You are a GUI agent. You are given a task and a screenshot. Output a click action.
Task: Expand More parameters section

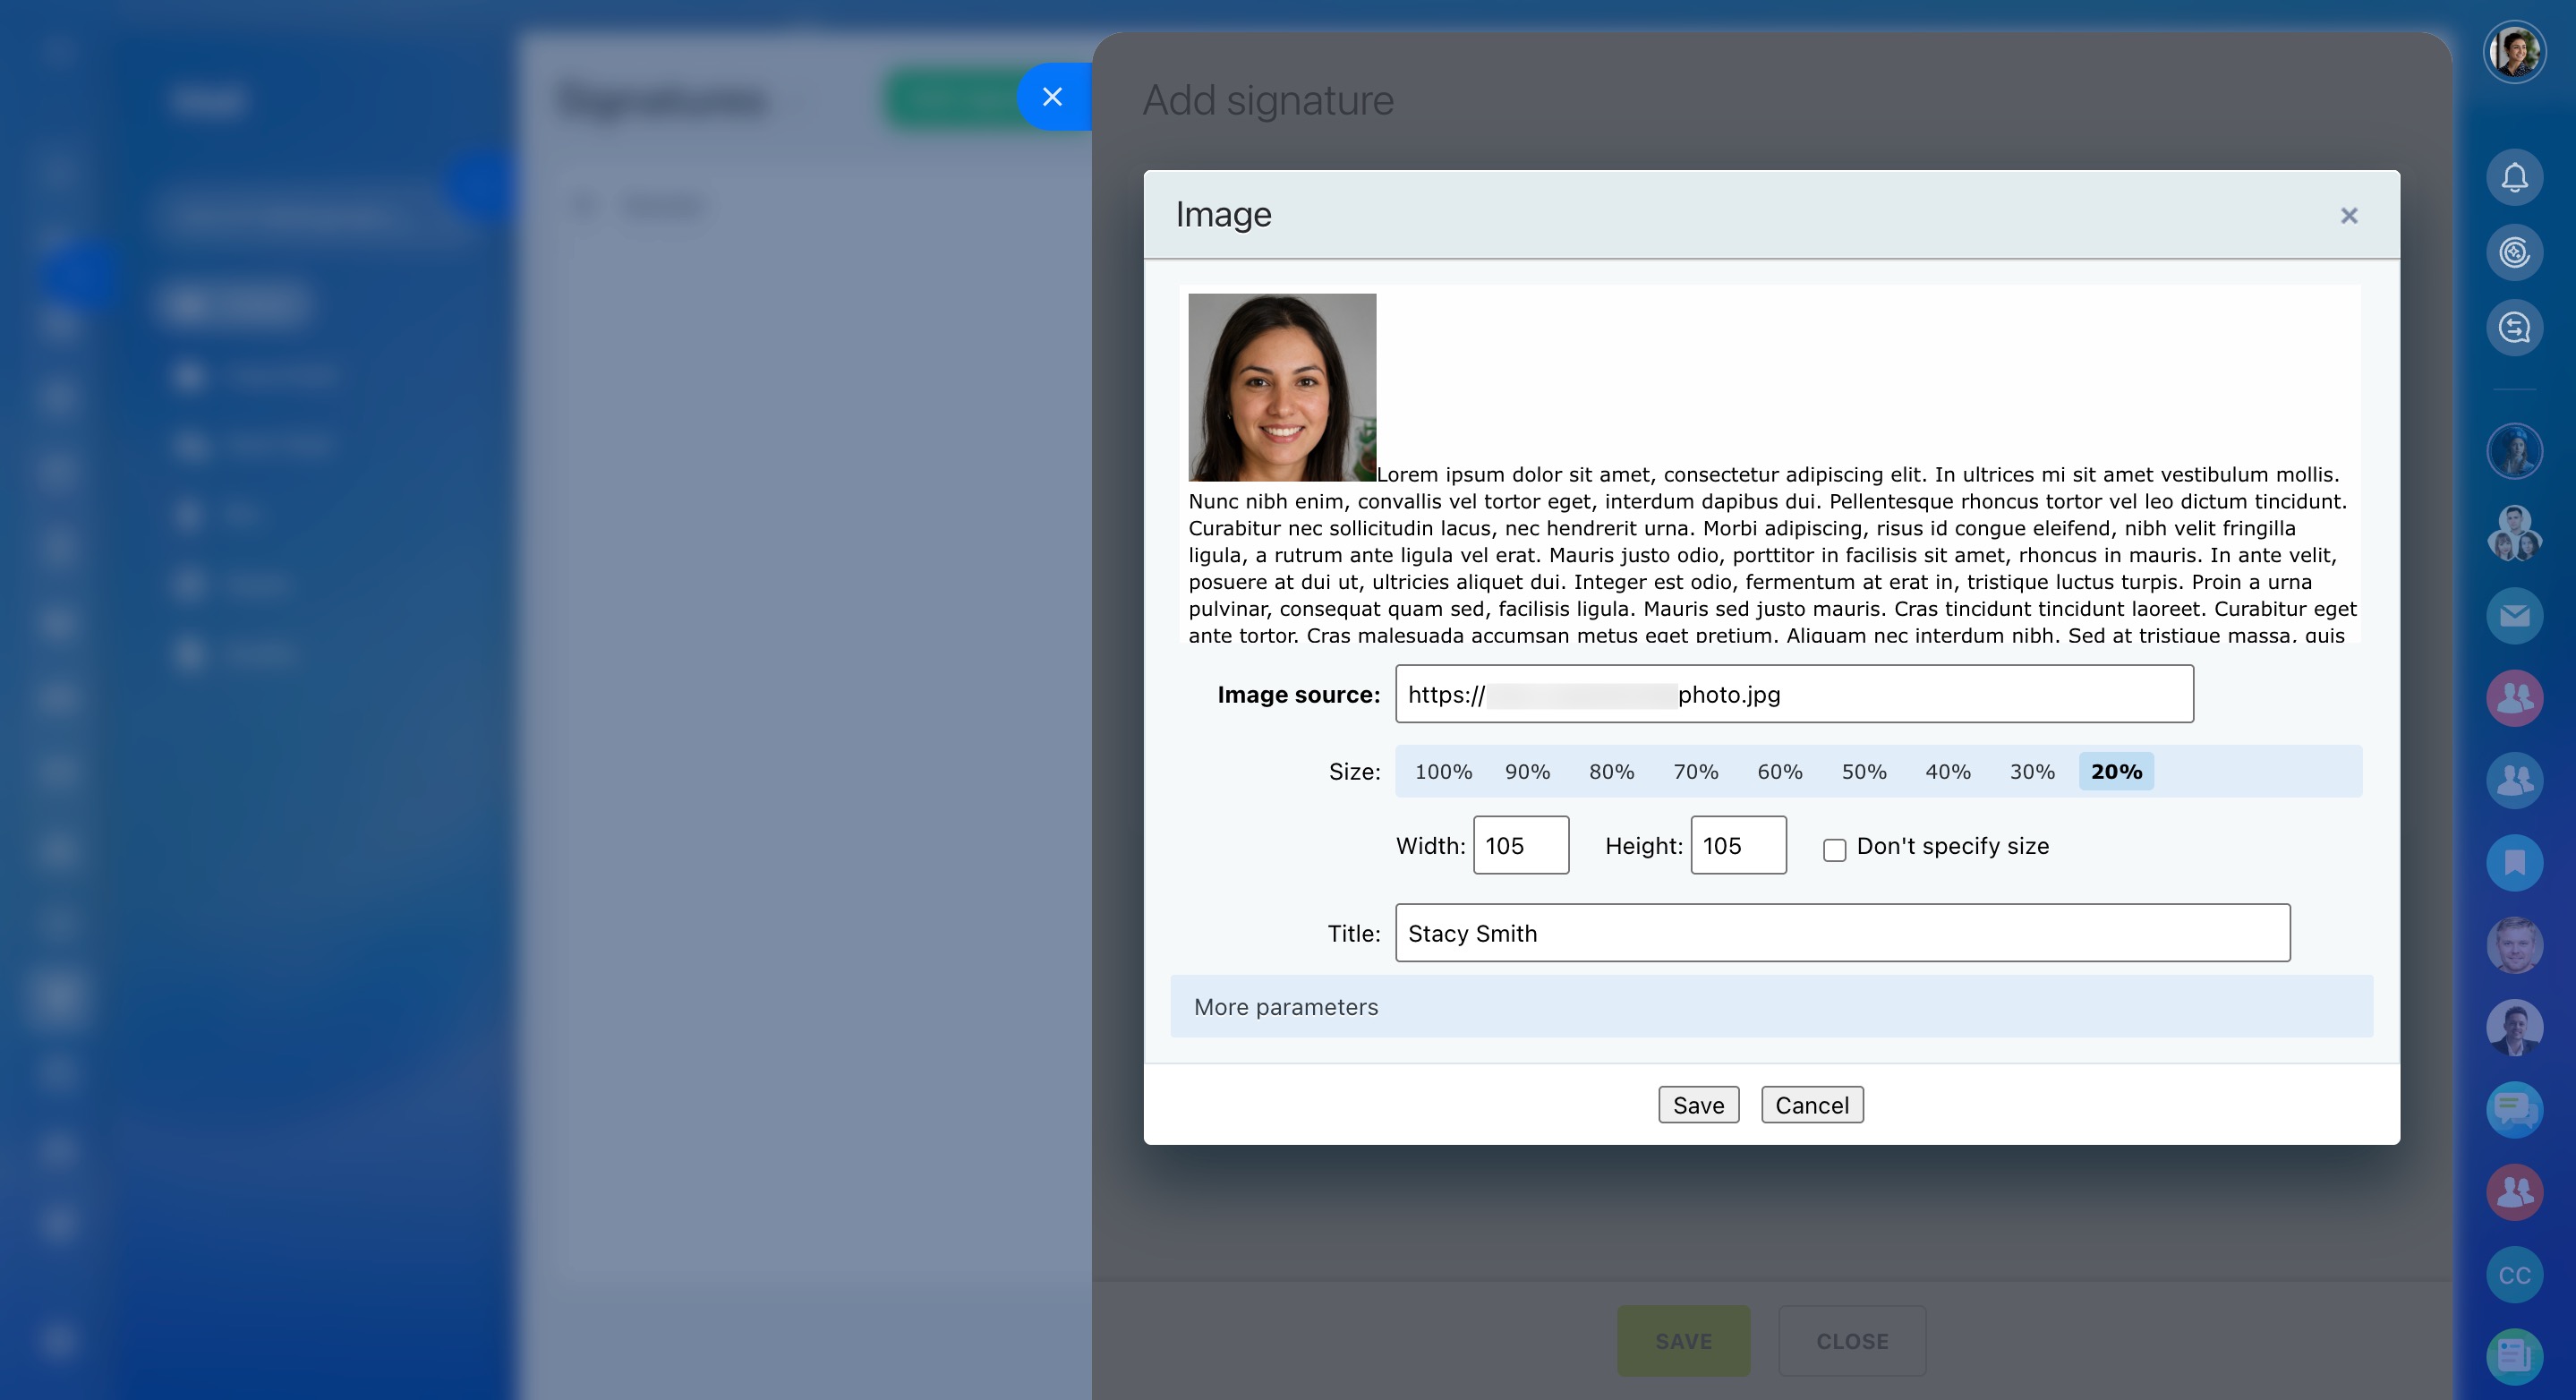click(1286, 1007)
